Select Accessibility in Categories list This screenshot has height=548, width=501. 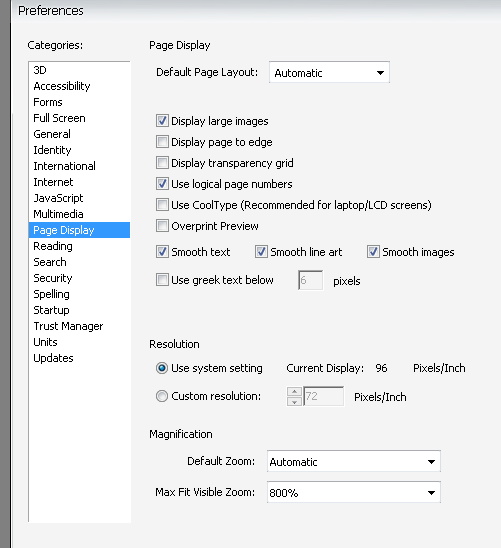62,86
